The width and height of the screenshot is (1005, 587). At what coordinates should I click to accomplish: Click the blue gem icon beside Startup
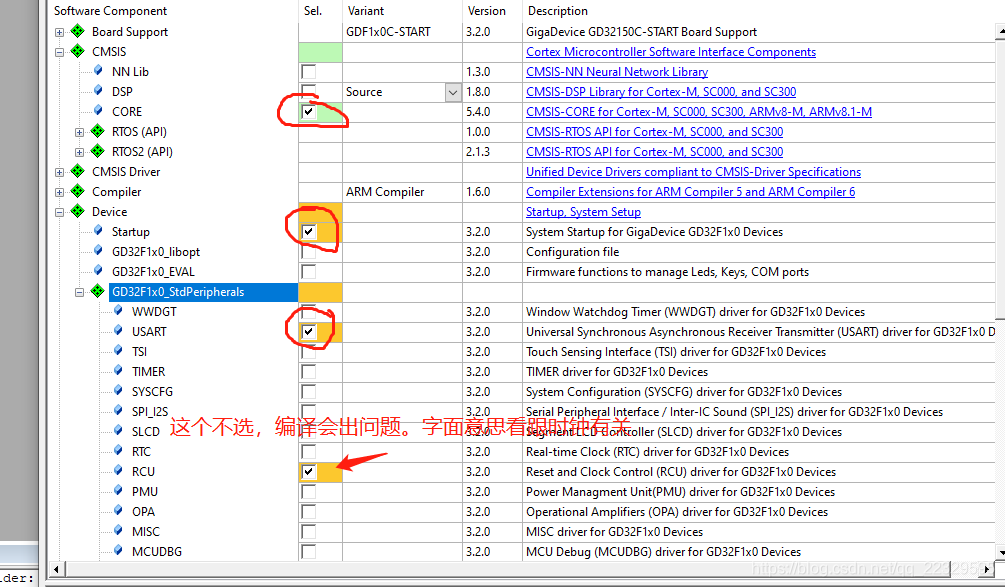coord(98,231)
